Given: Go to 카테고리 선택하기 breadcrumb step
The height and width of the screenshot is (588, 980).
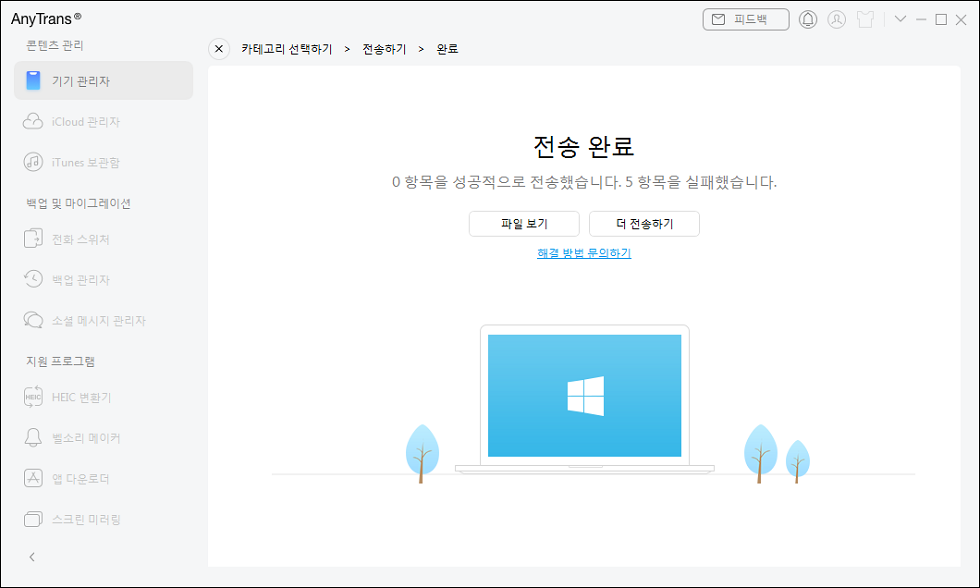Looking at the screenshot, I should click(287, 49).
